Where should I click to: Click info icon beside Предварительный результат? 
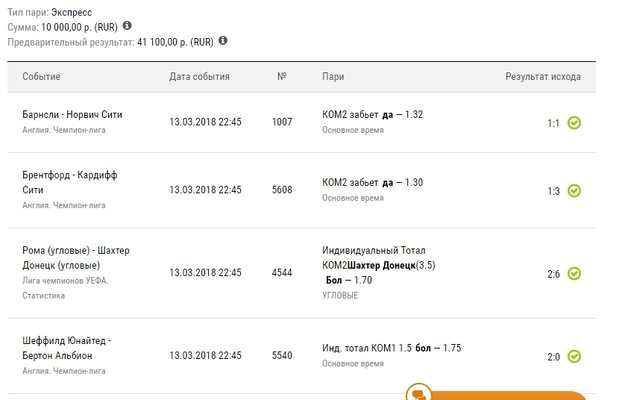(222, 41)
